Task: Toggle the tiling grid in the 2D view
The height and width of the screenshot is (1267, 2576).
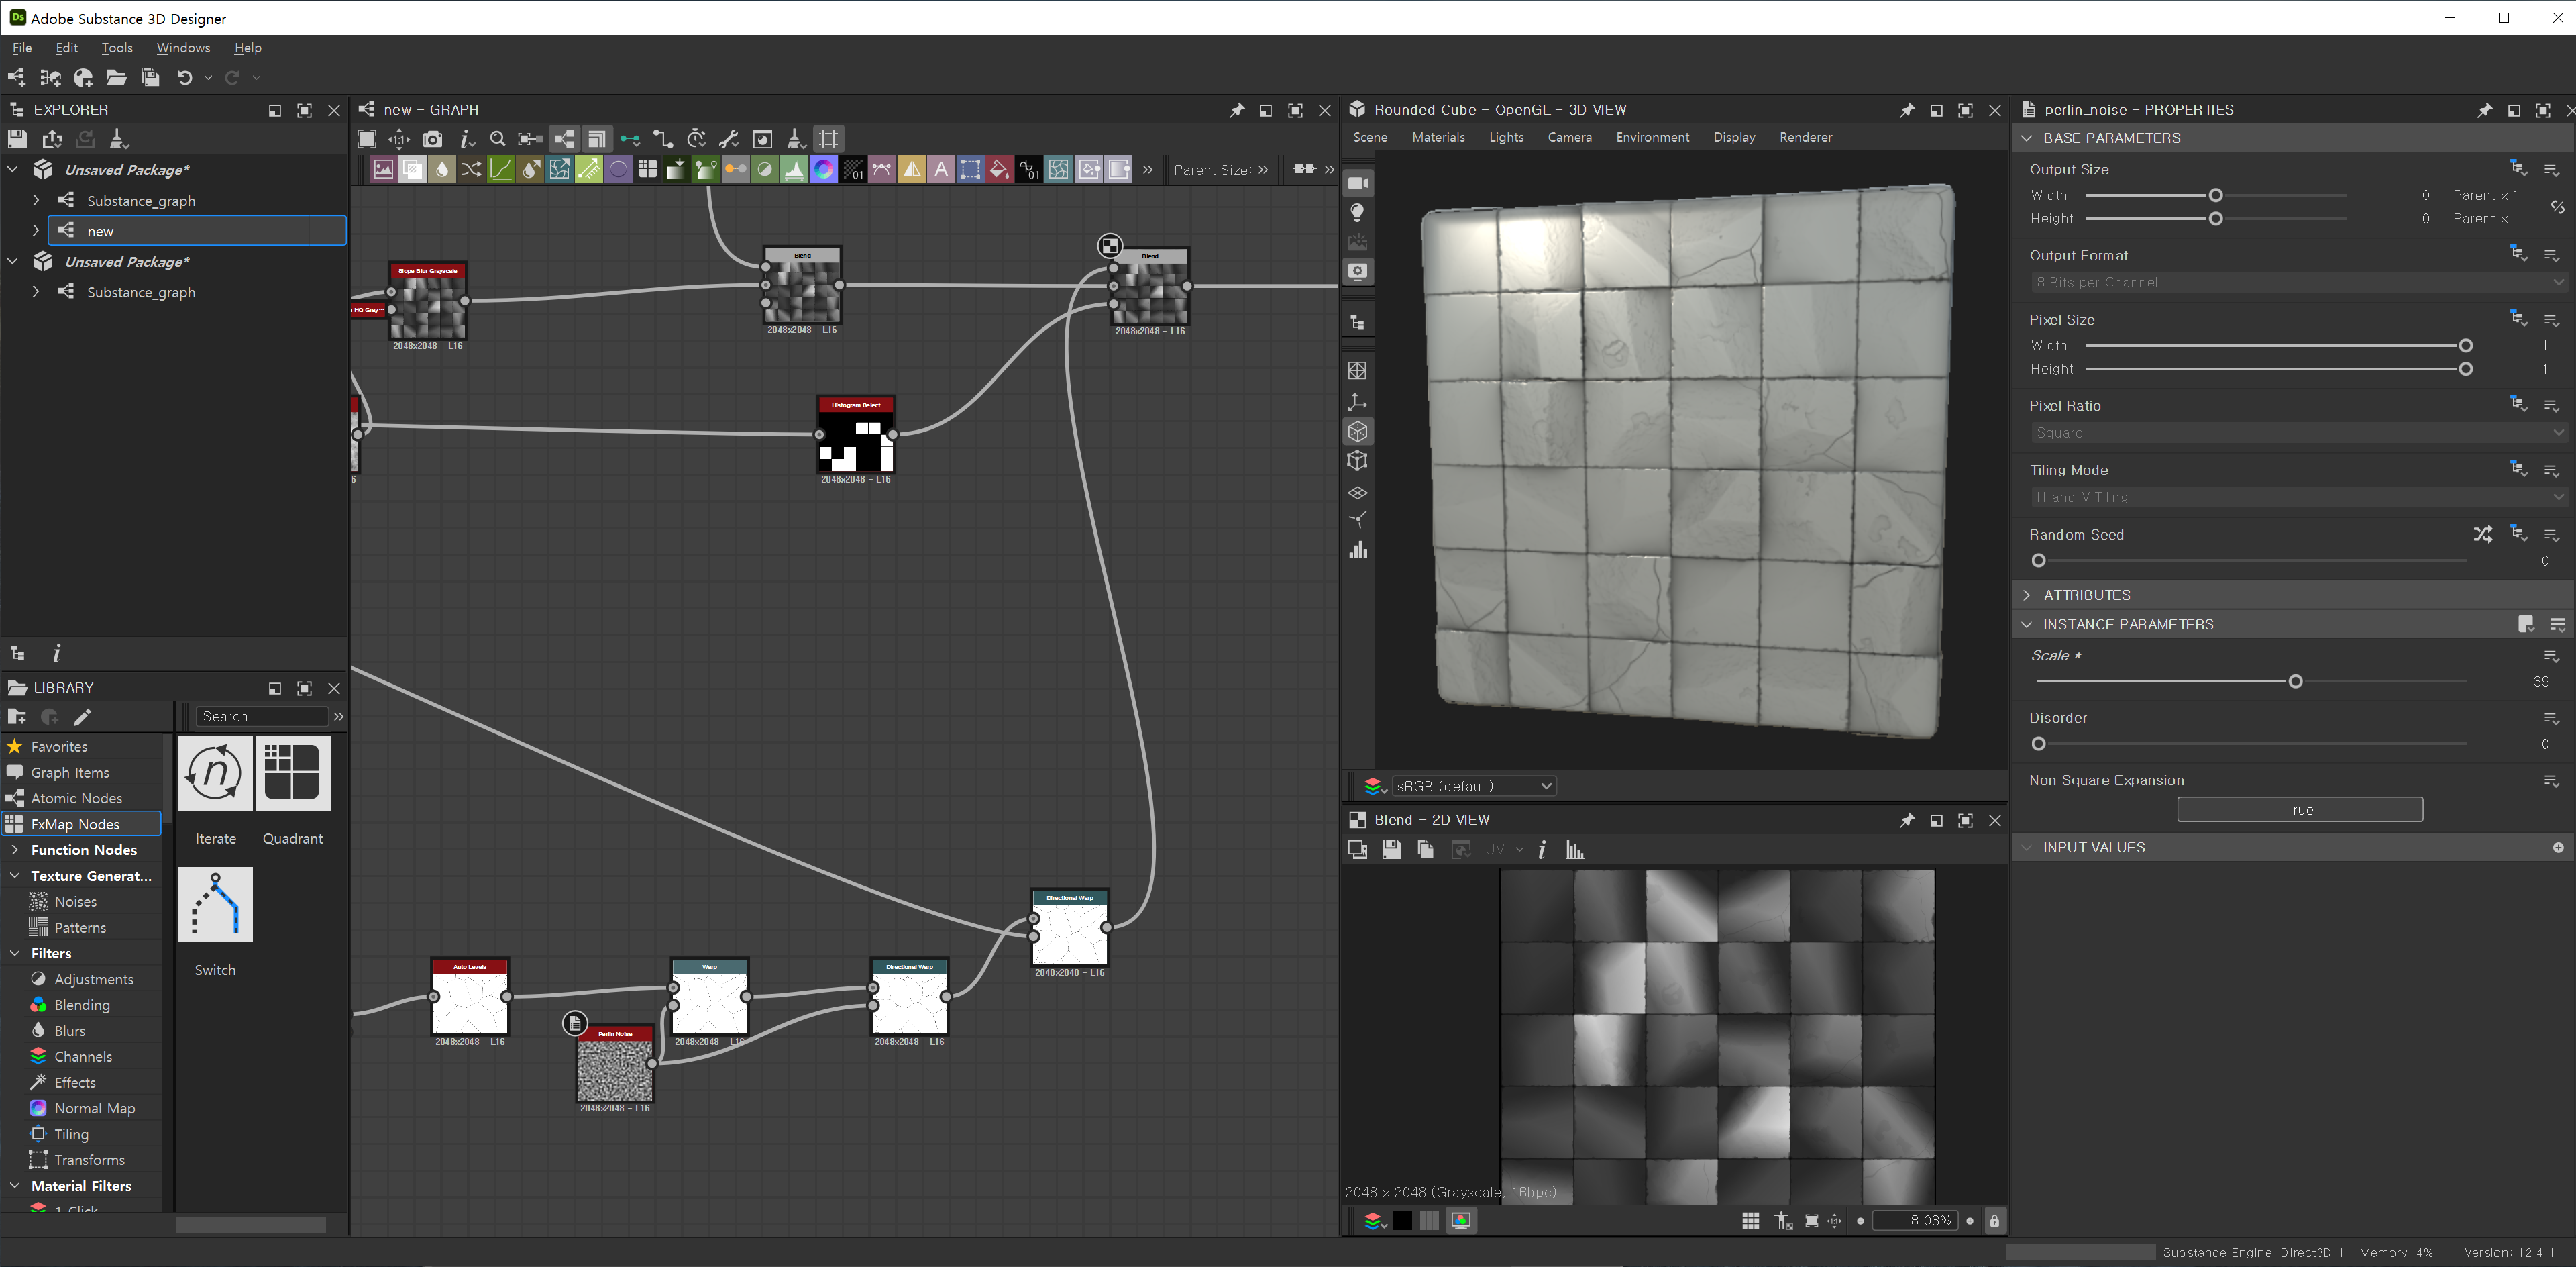Action: [1750, 1221]
